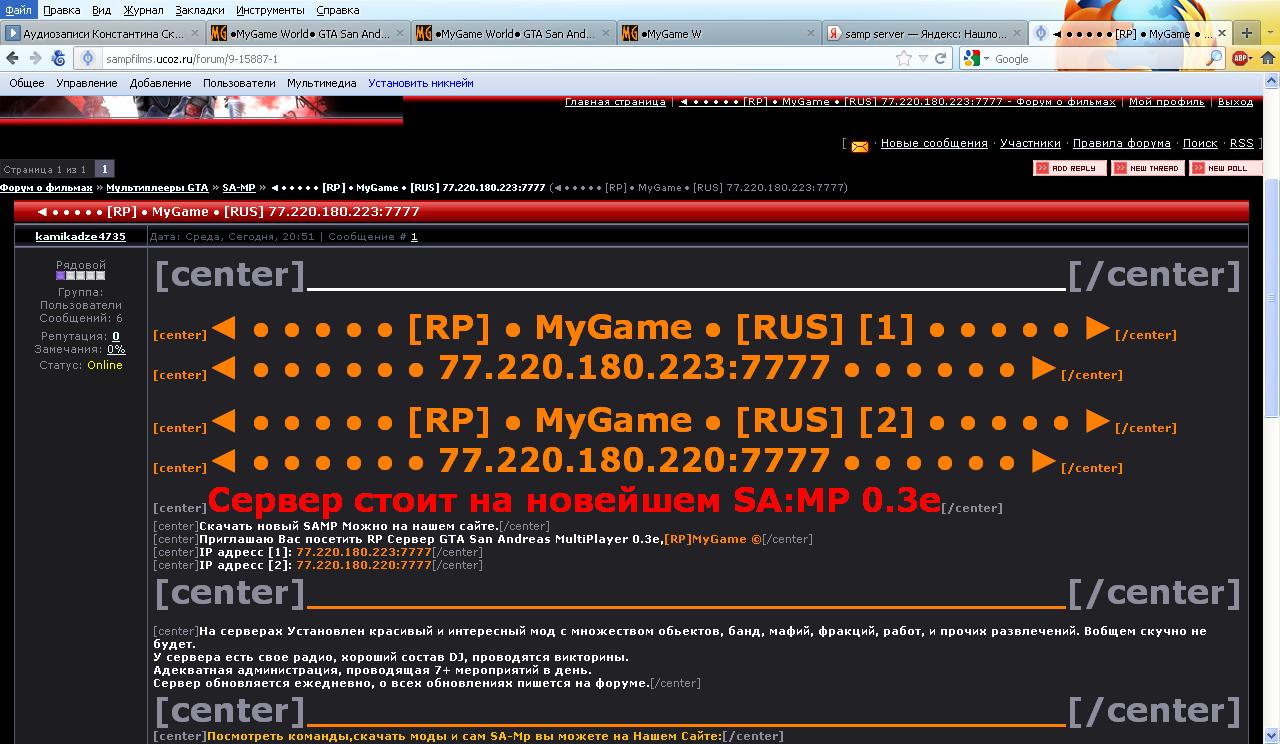Image resolution: width=1280 pixels, height=744 pixels.
Task: Open the Поиск forum link
Action: tap(1200, 143)
